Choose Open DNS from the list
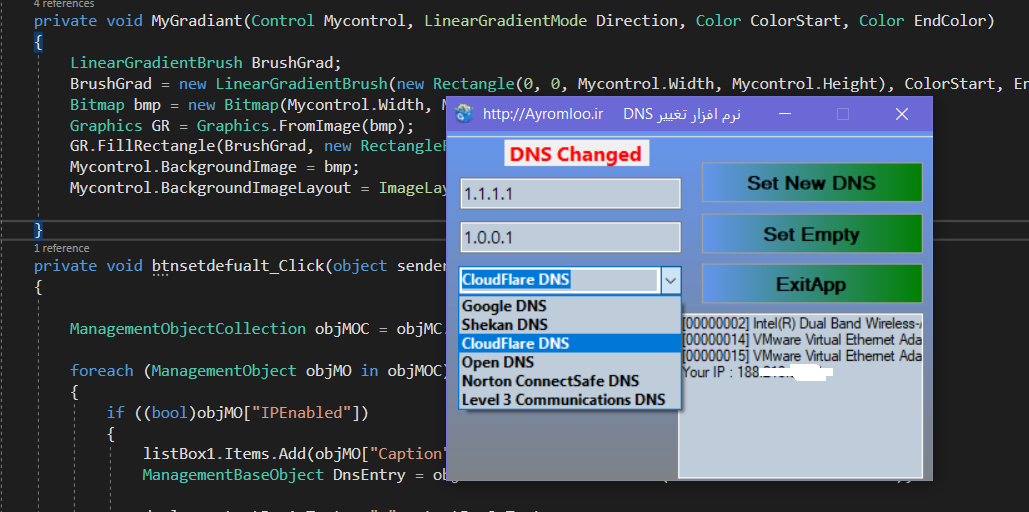 (x=570, y=362)
